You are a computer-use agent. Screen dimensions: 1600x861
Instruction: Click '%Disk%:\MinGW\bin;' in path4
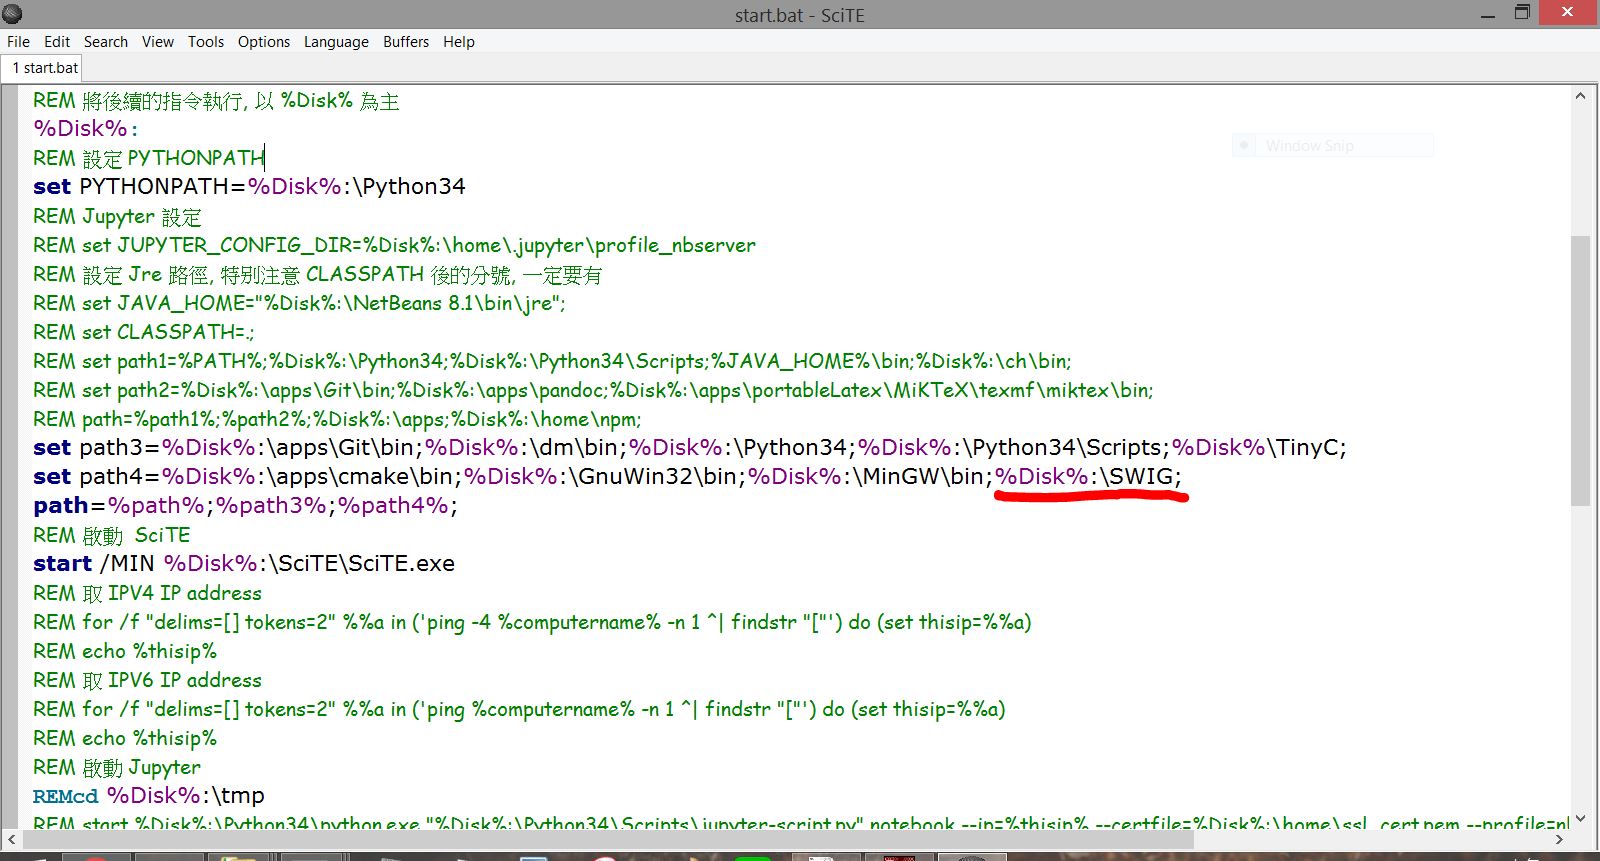coord(870,477)
